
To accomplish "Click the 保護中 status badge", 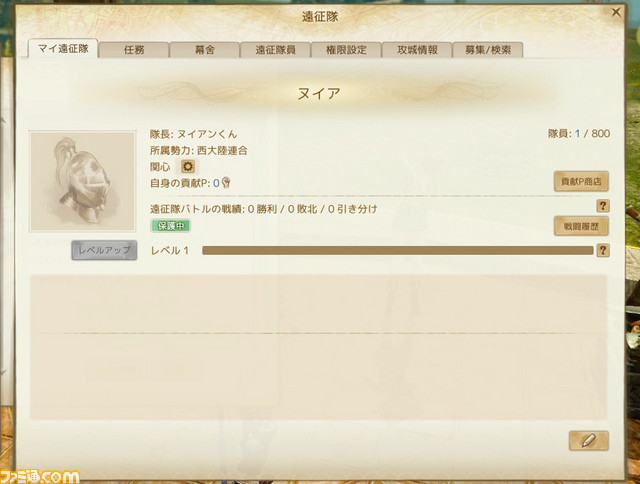I will pos(171,226).
